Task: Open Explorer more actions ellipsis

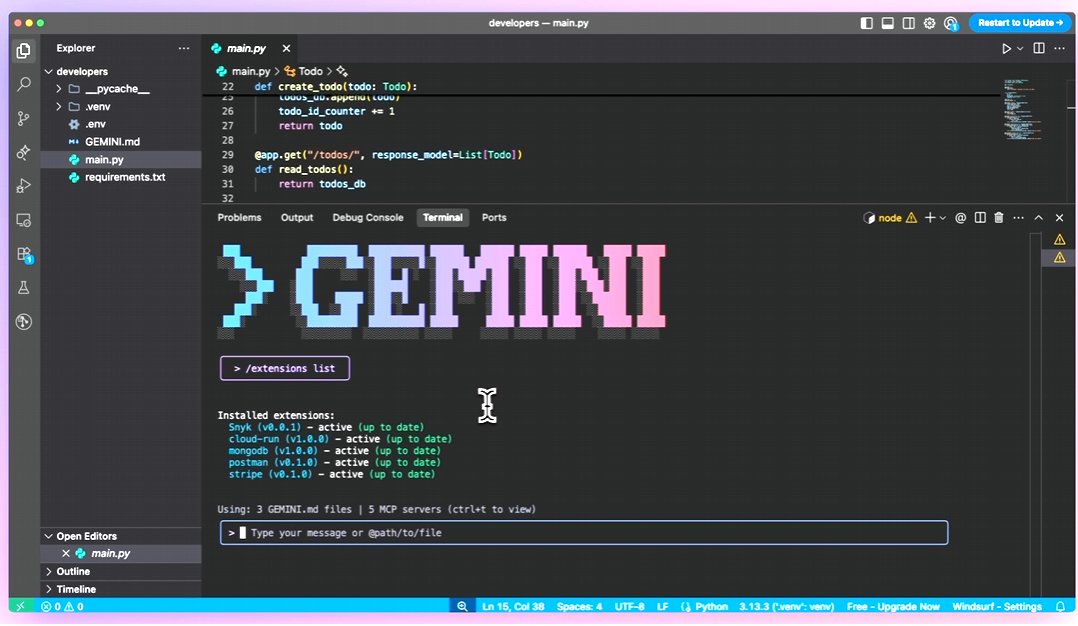Action: coord(184,48)
